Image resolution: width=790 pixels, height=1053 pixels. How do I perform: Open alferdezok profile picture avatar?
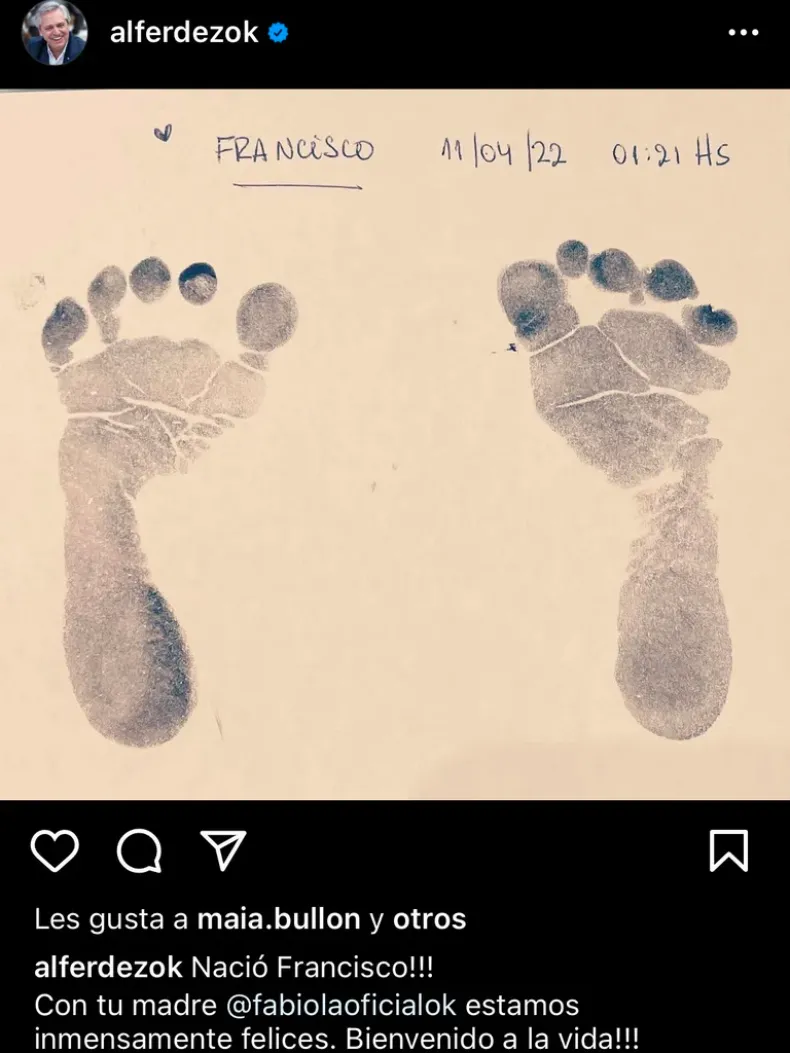[54, 33]
